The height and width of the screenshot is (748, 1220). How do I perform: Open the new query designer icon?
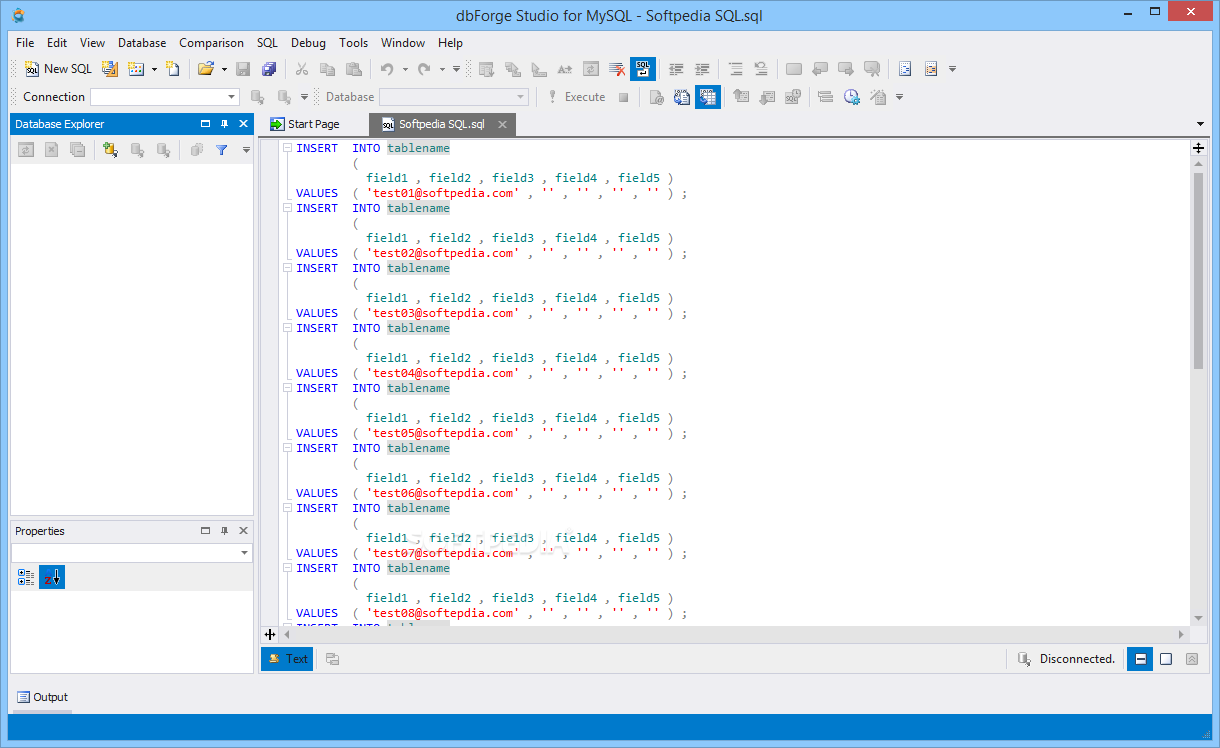(x=110, y=69)
